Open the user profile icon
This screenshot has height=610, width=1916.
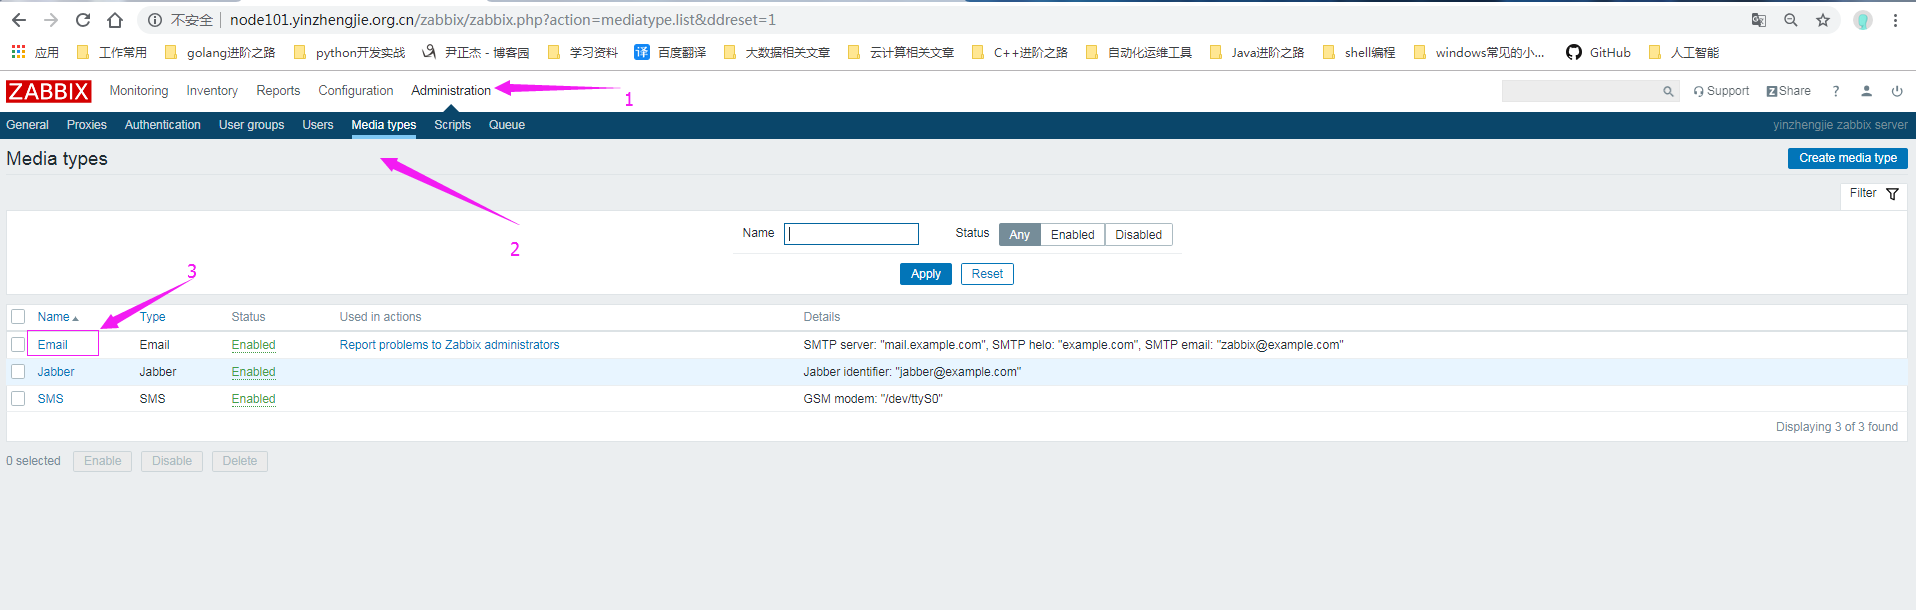[1866, 91]
